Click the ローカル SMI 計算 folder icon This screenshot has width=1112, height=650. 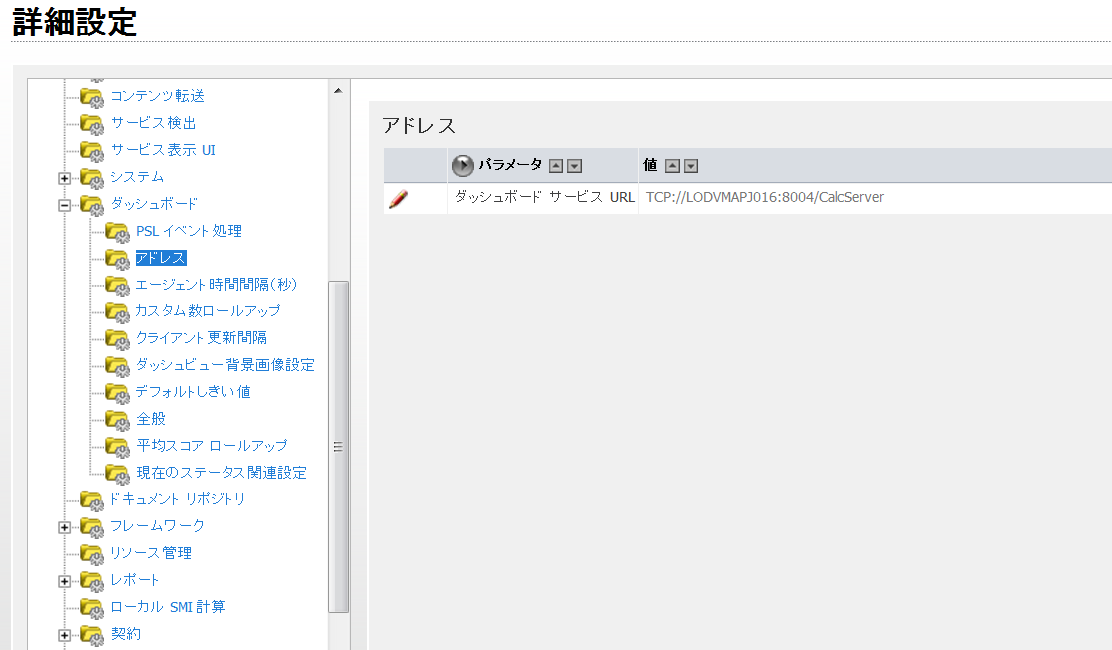point(92,607)
